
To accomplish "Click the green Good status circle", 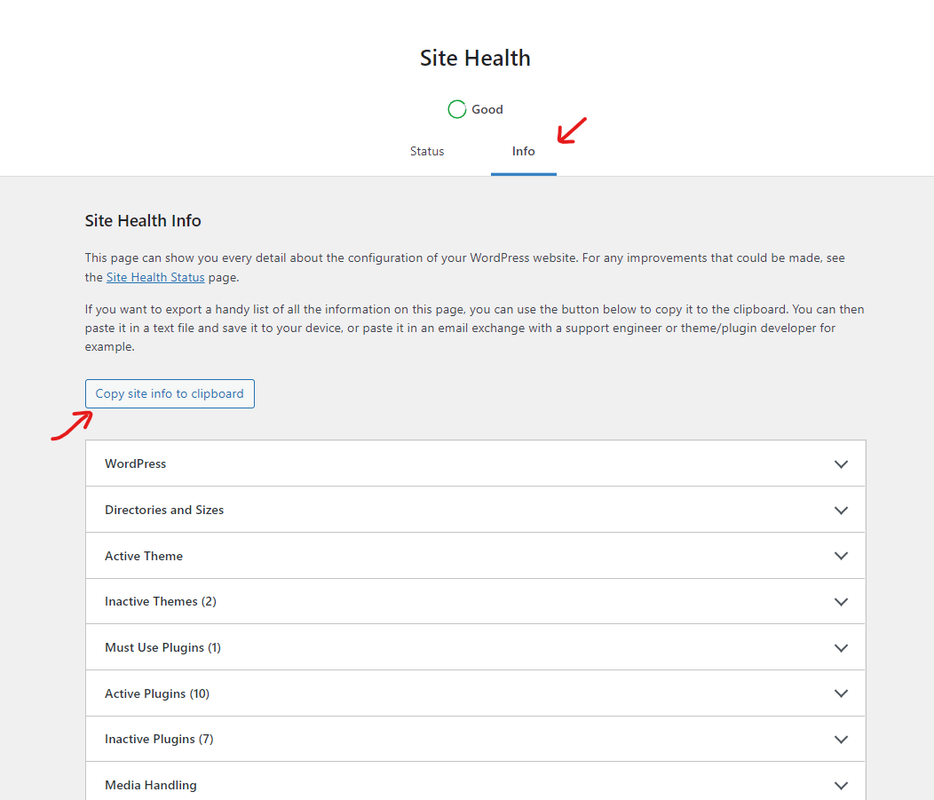I will pos(457,109).
